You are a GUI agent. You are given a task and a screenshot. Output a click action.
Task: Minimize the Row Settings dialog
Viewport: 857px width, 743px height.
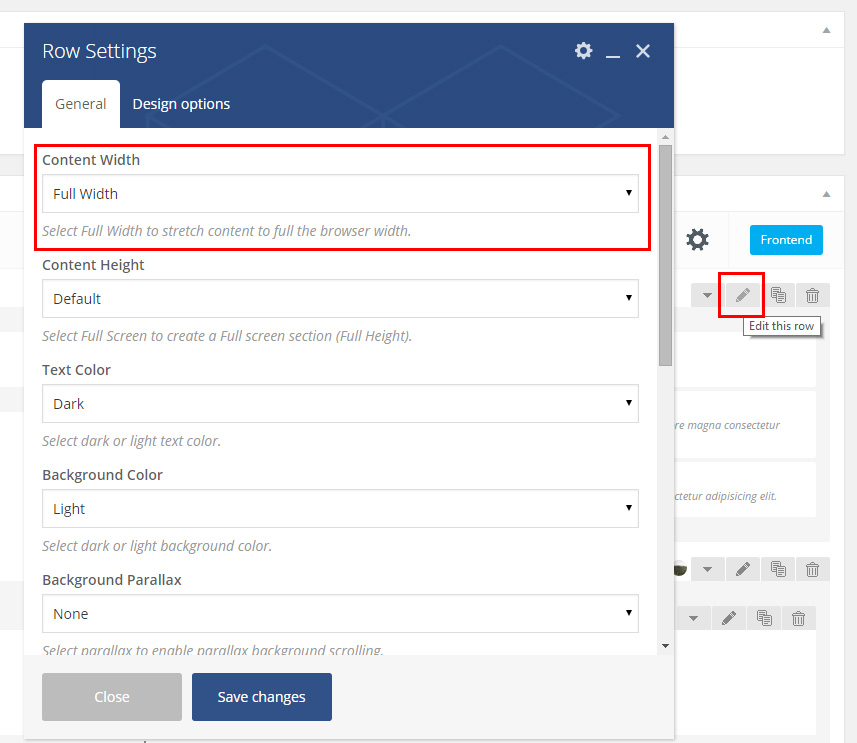[x=613, y=52]
